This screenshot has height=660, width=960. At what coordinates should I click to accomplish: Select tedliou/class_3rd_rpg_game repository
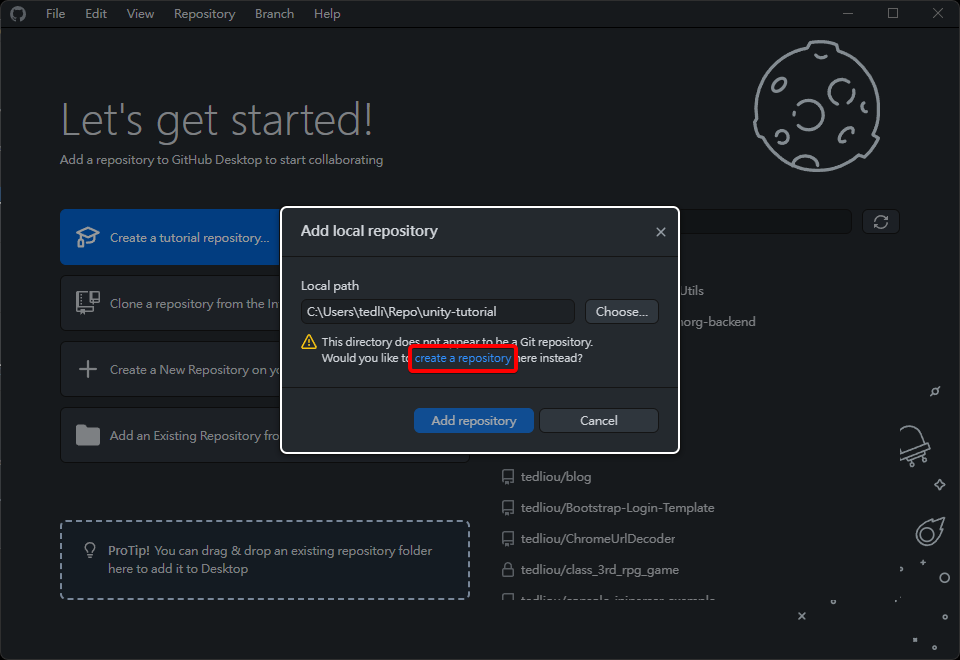[599, 570]
